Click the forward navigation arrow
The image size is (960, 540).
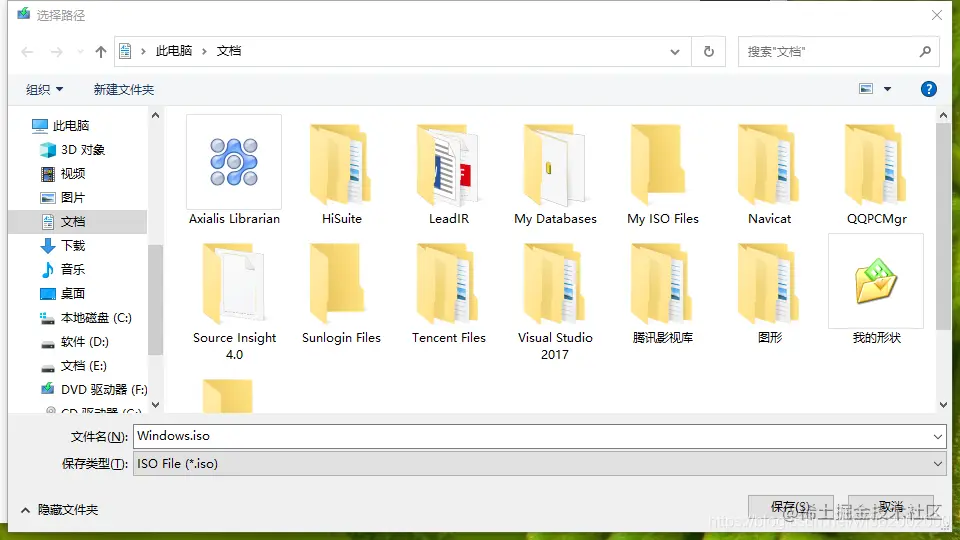(x=56, y=52)
